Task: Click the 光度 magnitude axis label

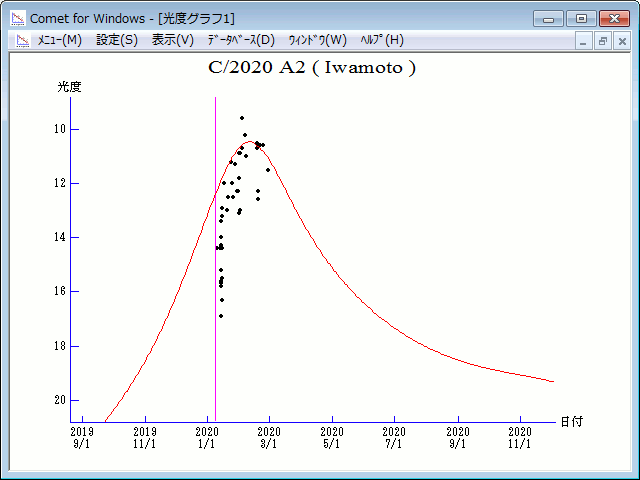Action: pos(69,87)
